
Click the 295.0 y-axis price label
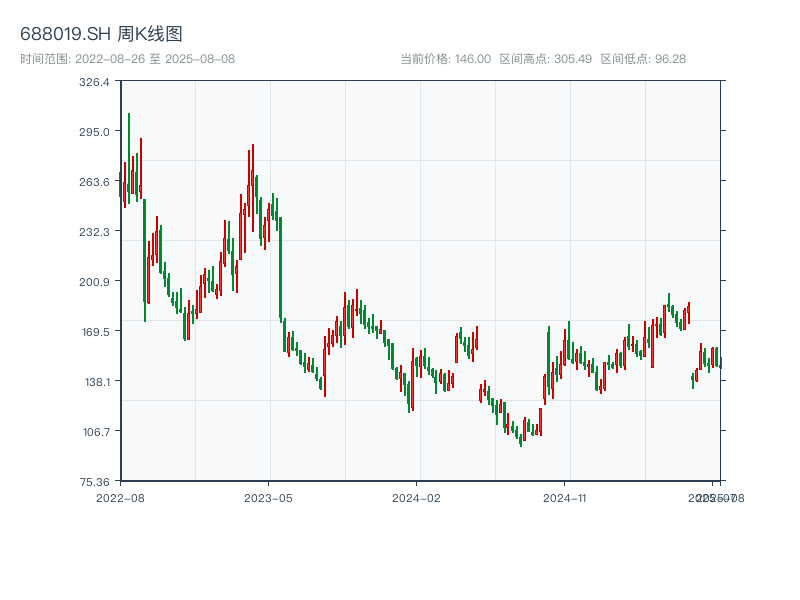click(x=94, y=132)
